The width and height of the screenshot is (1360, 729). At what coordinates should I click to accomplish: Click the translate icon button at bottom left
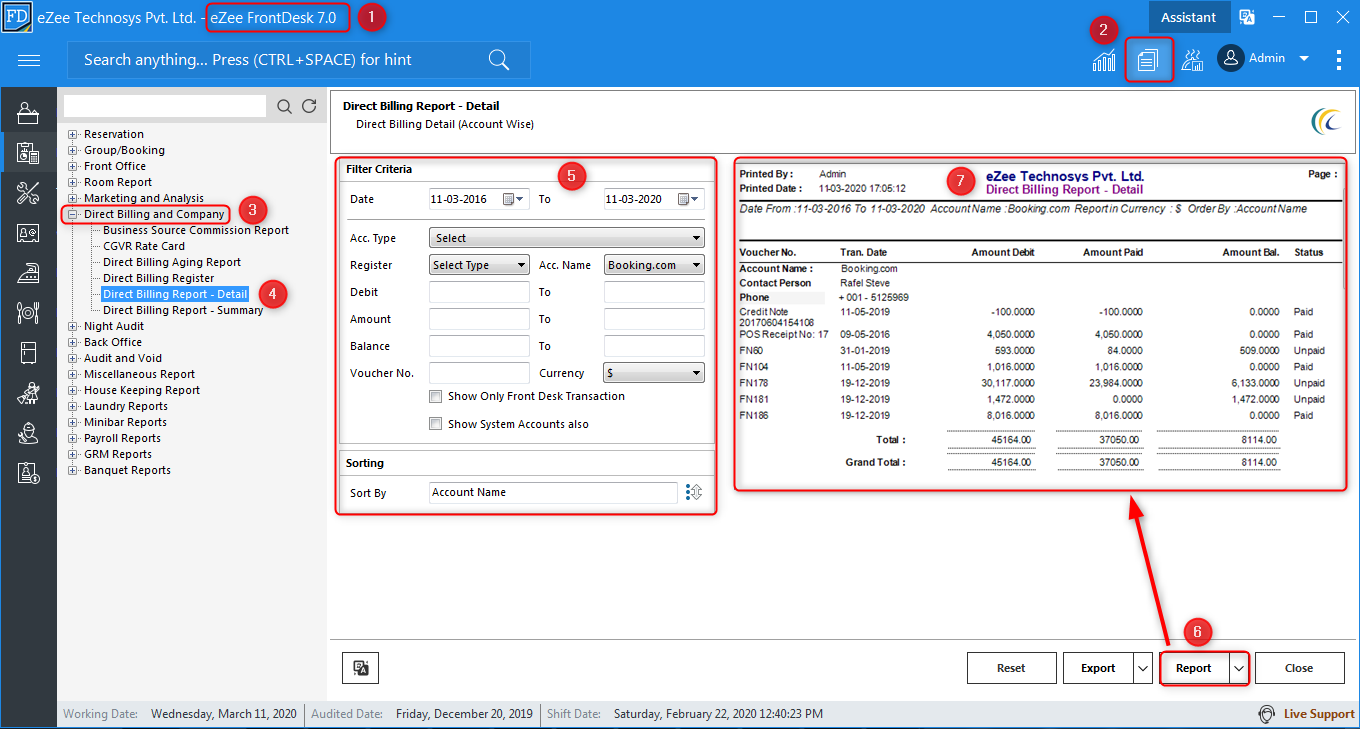pos(361,668)
